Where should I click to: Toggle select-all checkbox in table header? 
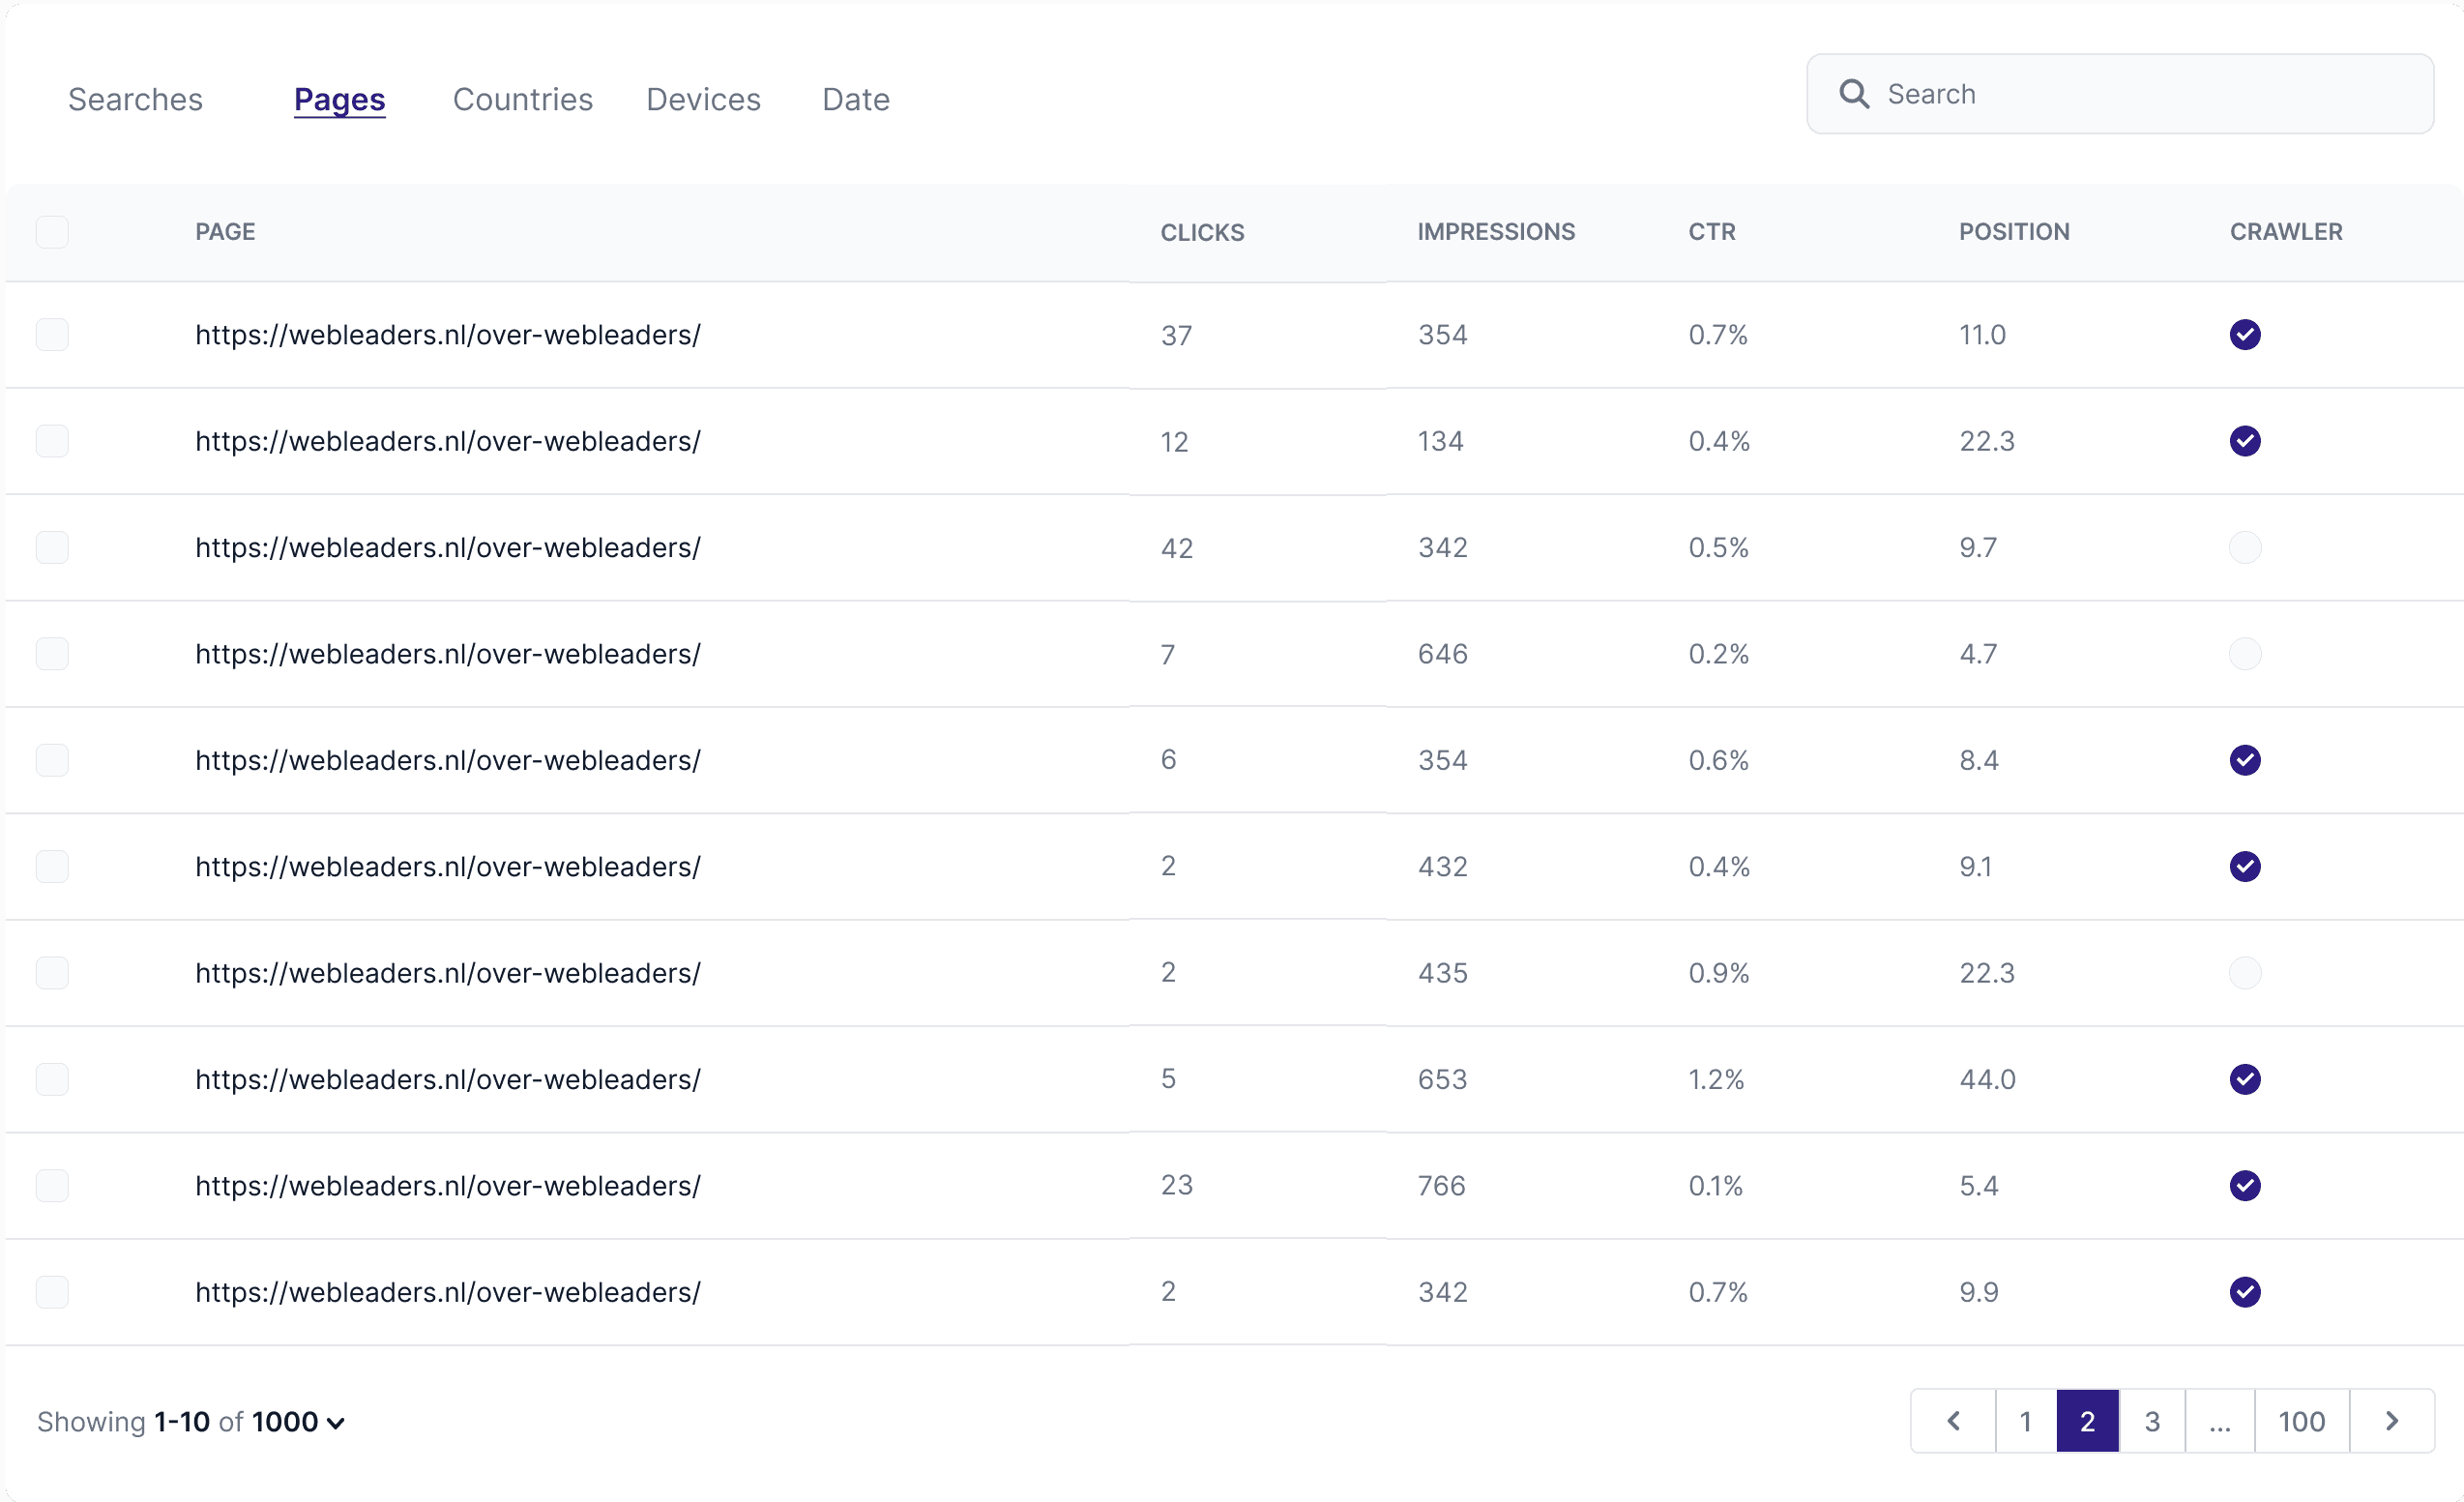coord(52,232)
